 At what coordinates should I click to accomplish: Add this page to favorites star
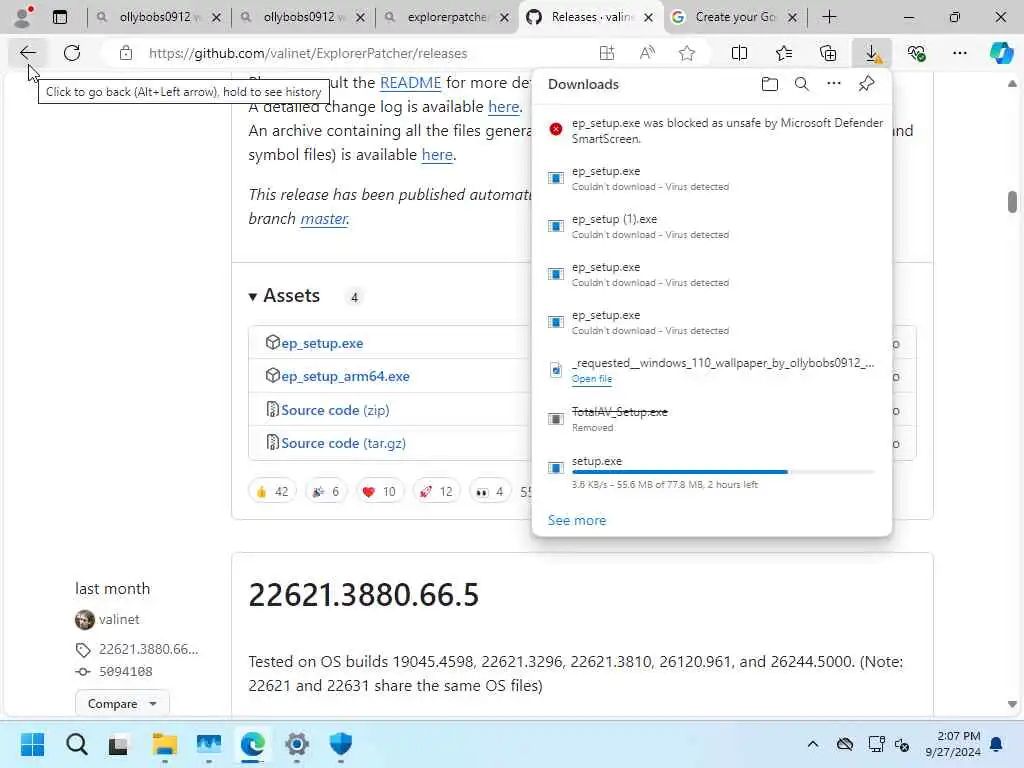(x=686, y=53)
